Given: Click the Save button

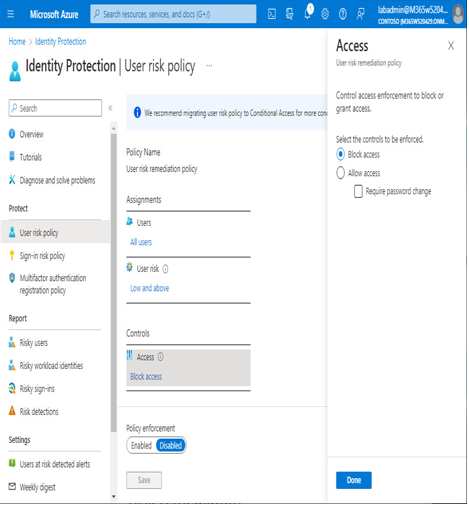Looking at the screenshot, I should [144, 480].
